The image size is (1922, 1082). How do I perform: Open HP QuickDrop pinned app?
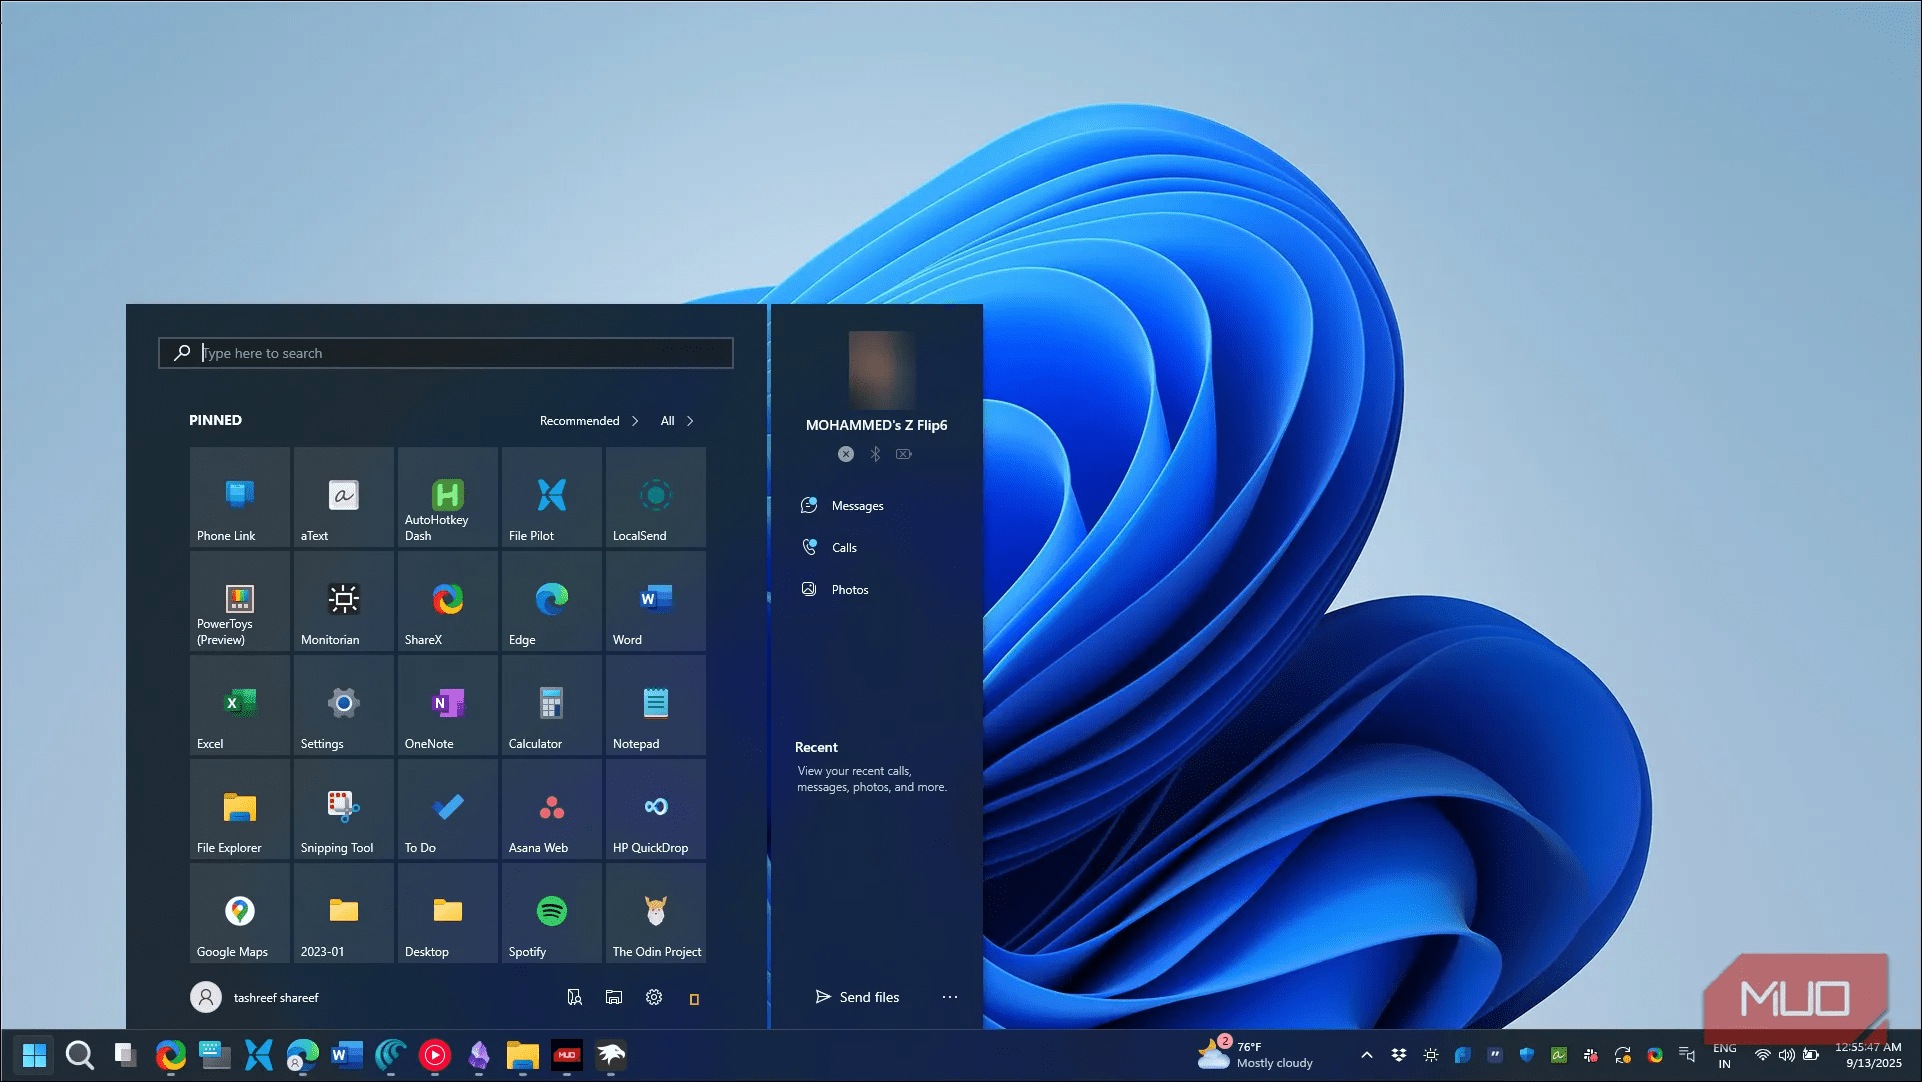click(656, 809)
